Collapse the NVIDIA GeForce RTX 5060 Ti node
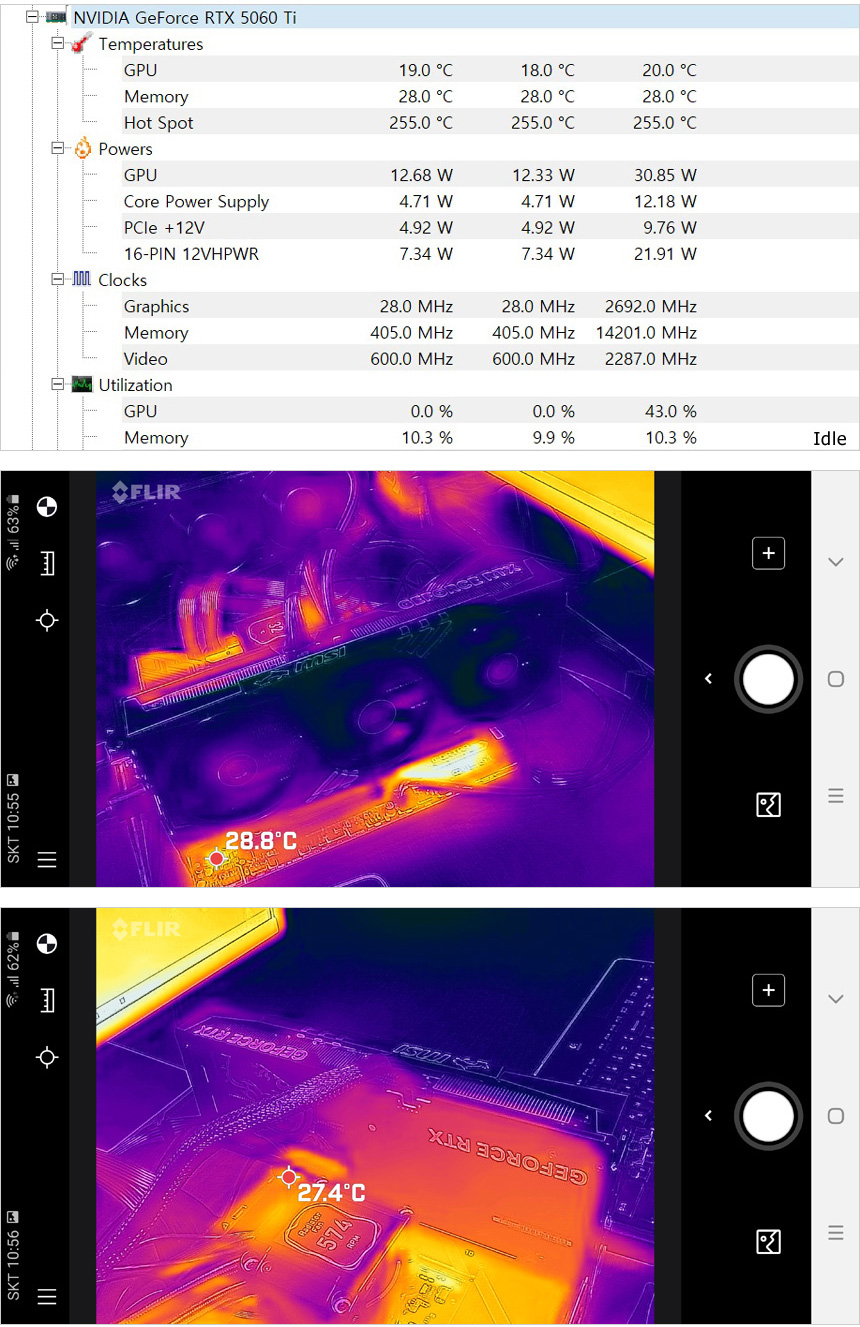The height and width of the screenshot is (1327, 860). point(33,18)
